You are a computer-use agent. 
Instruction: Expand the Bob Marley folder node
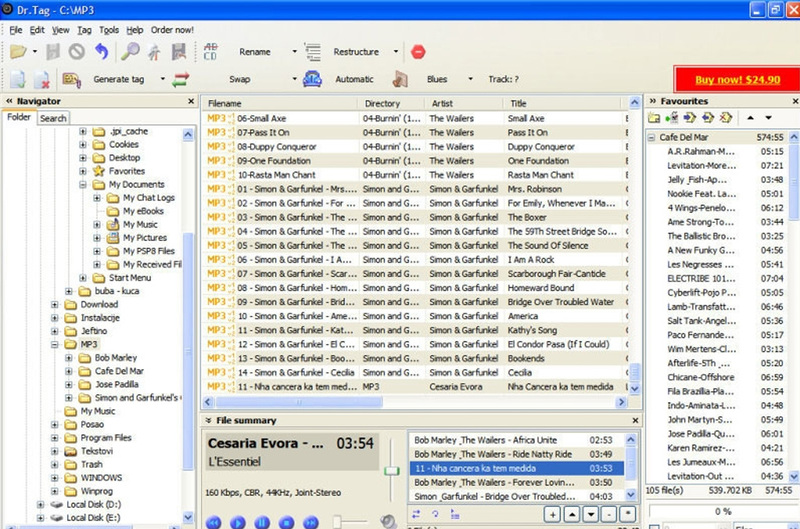click(x=69, y=358)
